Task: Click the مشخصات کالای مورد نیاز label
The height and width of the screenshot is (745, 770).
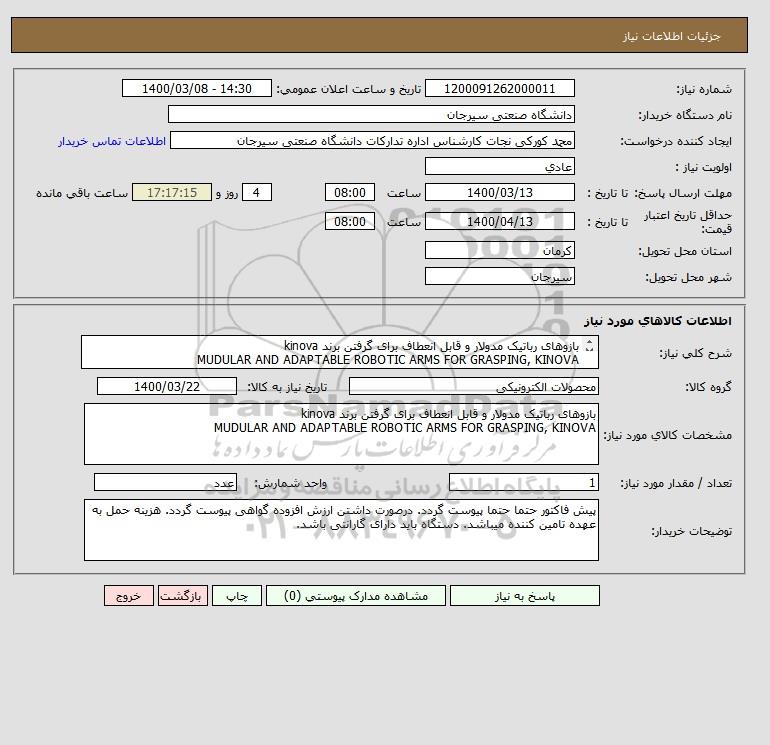Action: 667,435
